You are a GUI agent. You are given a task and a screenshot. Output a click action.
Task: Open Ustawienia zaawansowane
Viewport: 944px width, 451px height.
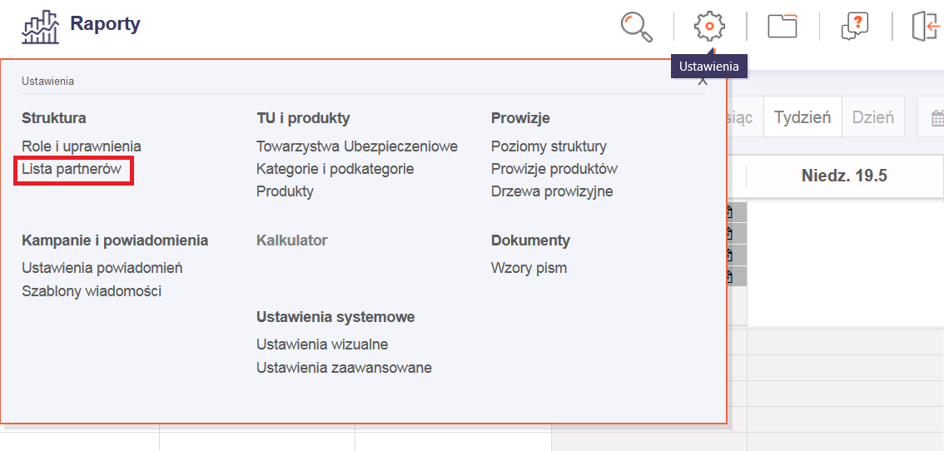tap(344, 367)
